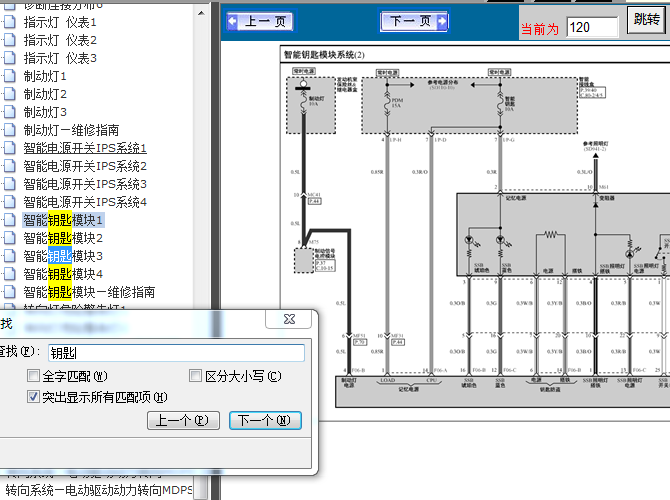Select 制动灯1 in the list
Image resolution: width=670 pixels, height=500 pixels.
pos(45,76)
